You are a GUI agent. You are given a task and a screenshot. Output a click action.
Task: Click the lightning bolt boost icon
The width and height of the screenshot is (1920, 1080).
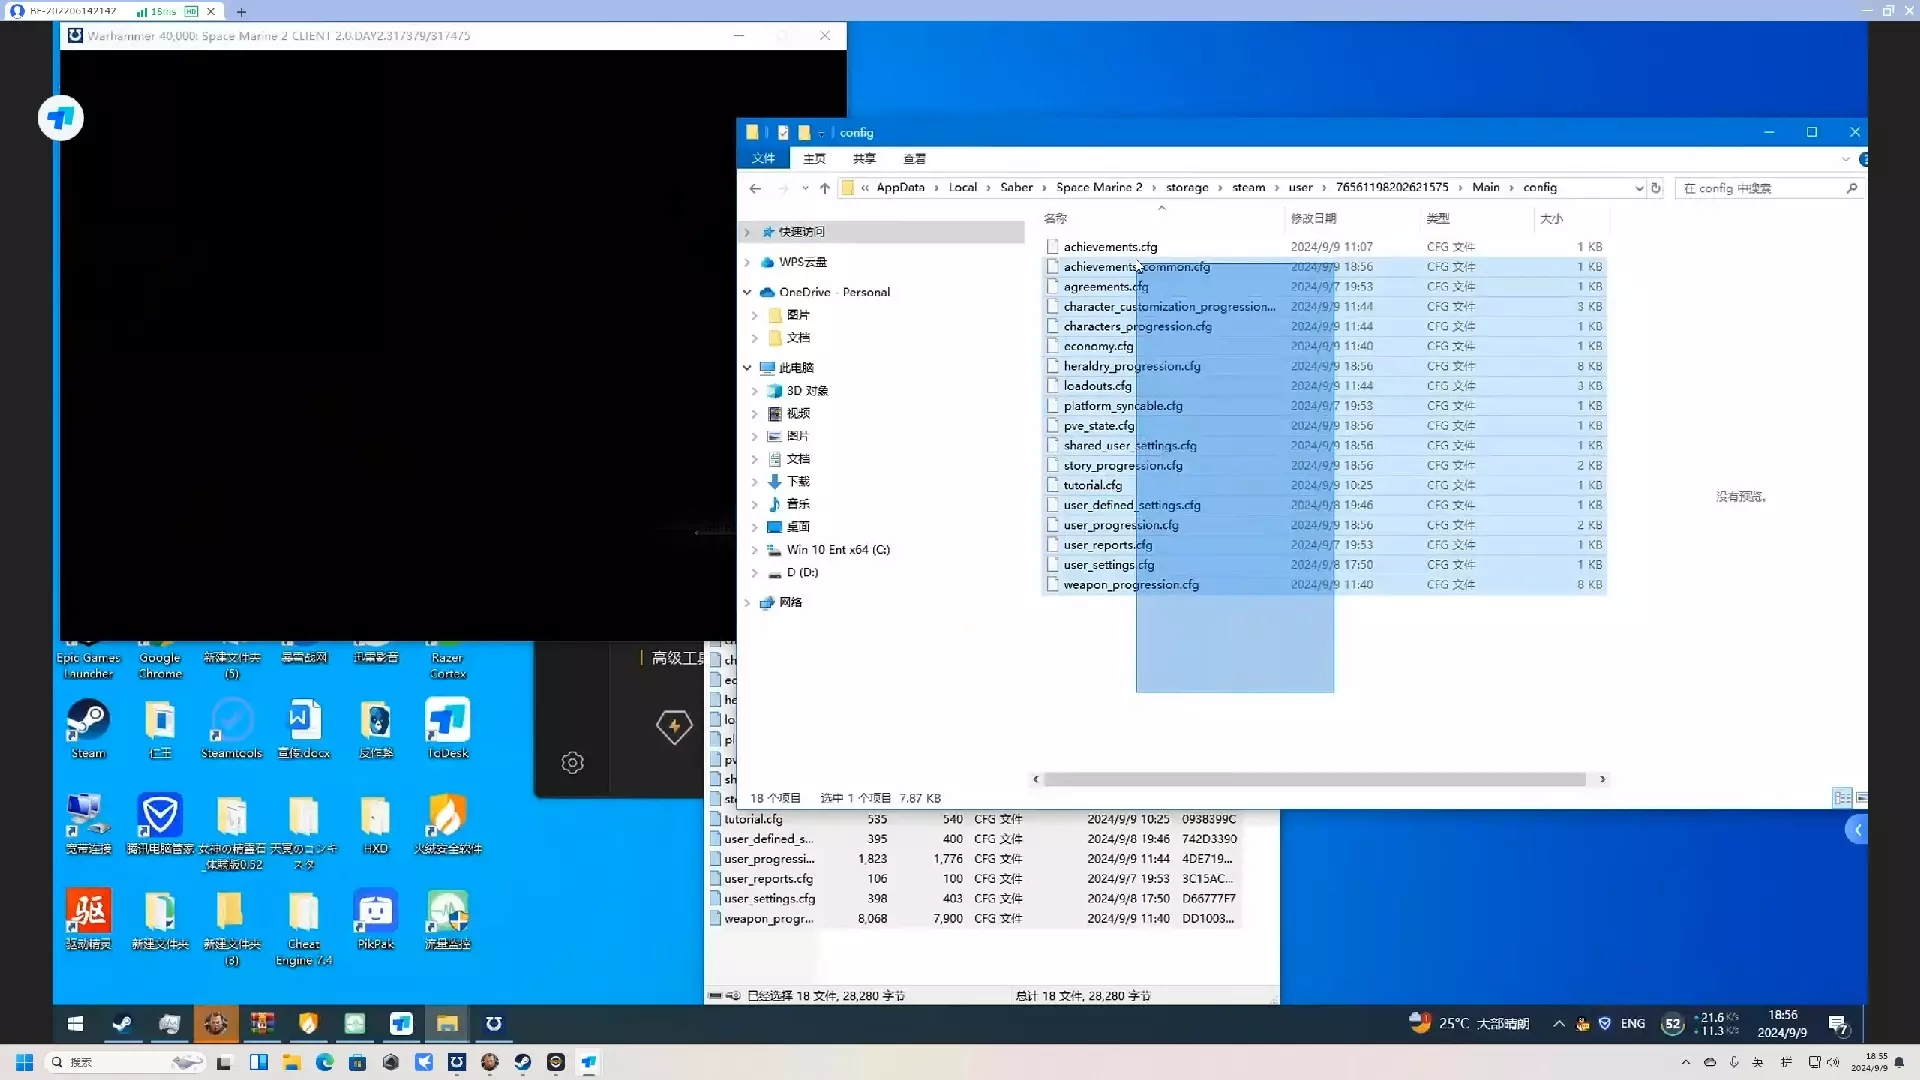coord(674,726)
